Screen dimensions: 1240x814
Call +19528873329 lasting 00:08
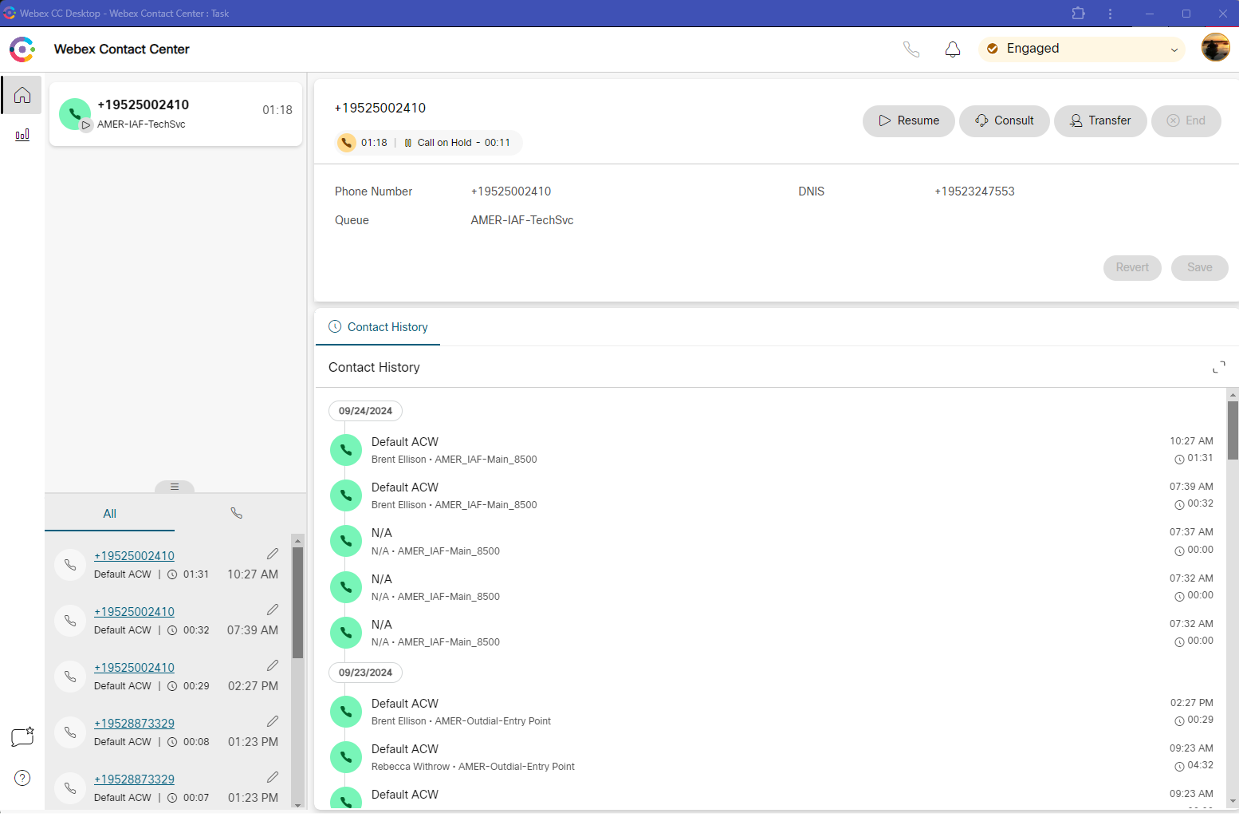click(134, 724)
